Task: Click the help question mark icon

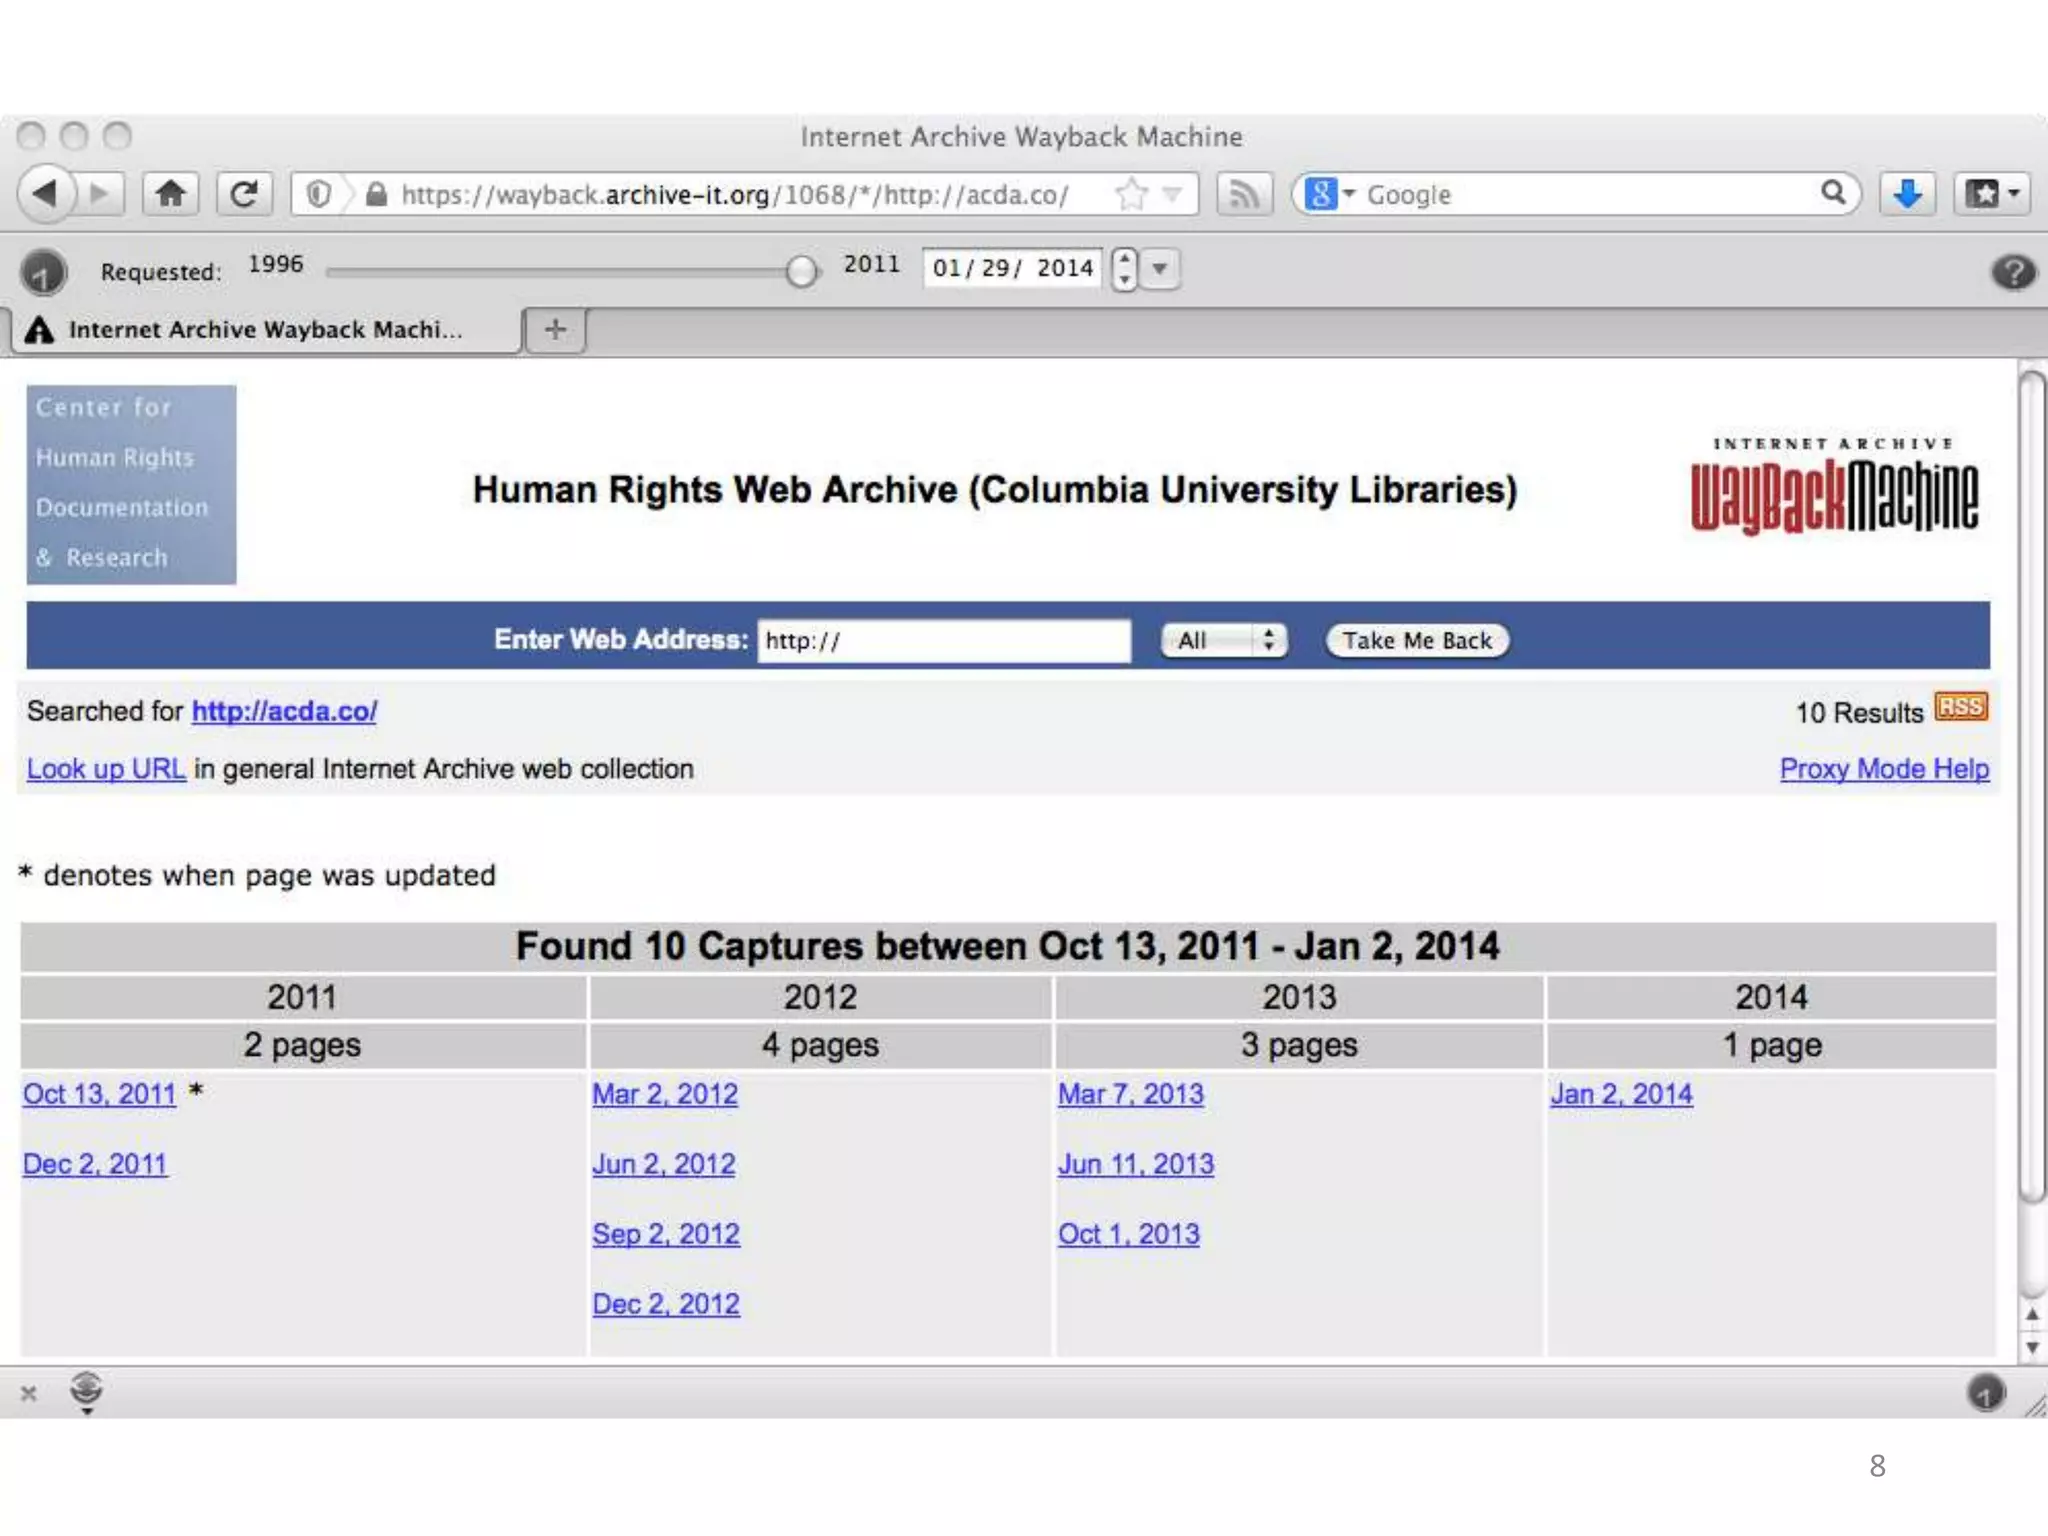Action: [2013, 272]
